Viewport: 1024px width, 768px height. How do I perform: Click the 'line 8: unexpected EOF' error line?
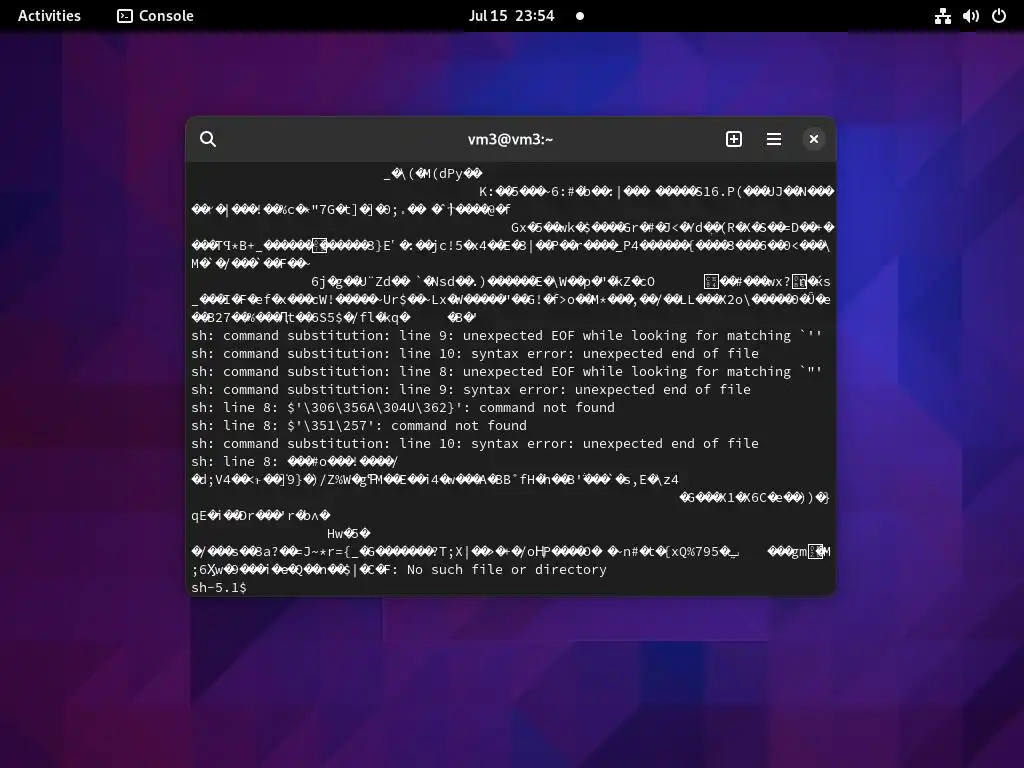[507, 372]
